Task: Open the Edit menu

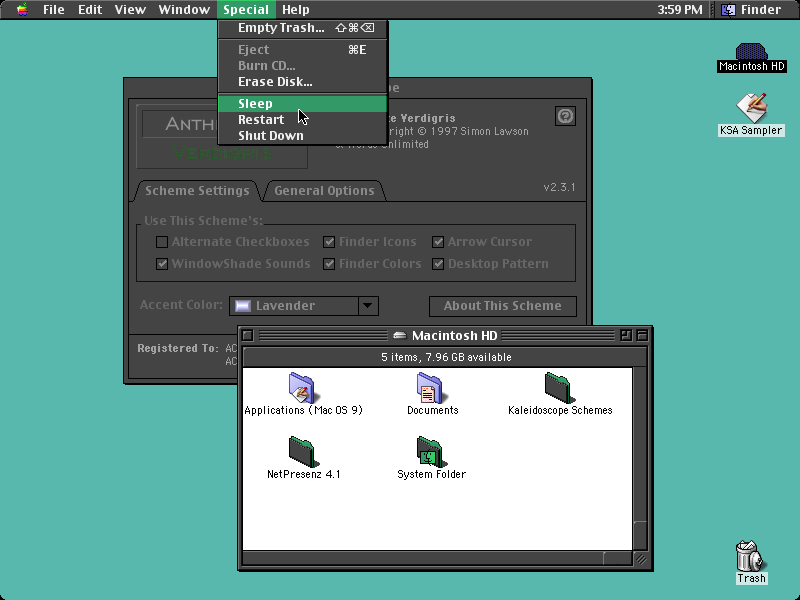Action: point(90,9)
